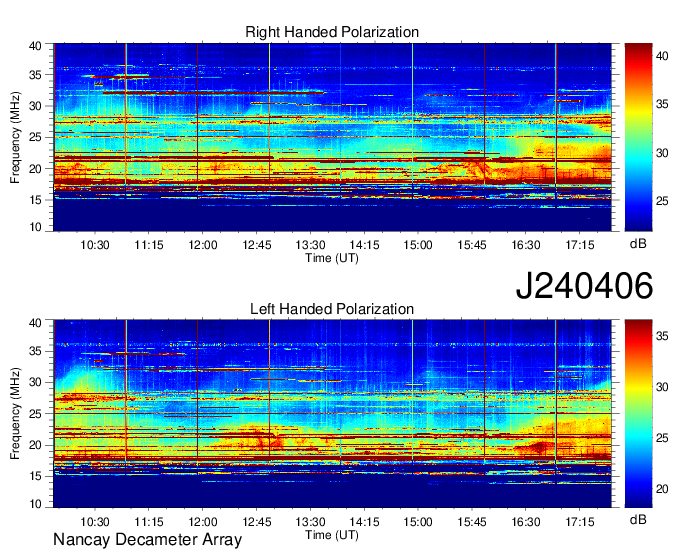Click 'Frequency (MHz)' axis label of Right Handed plot
This screenshot has height=552, width=680.
pyautogui.click(x=15, y=137)
